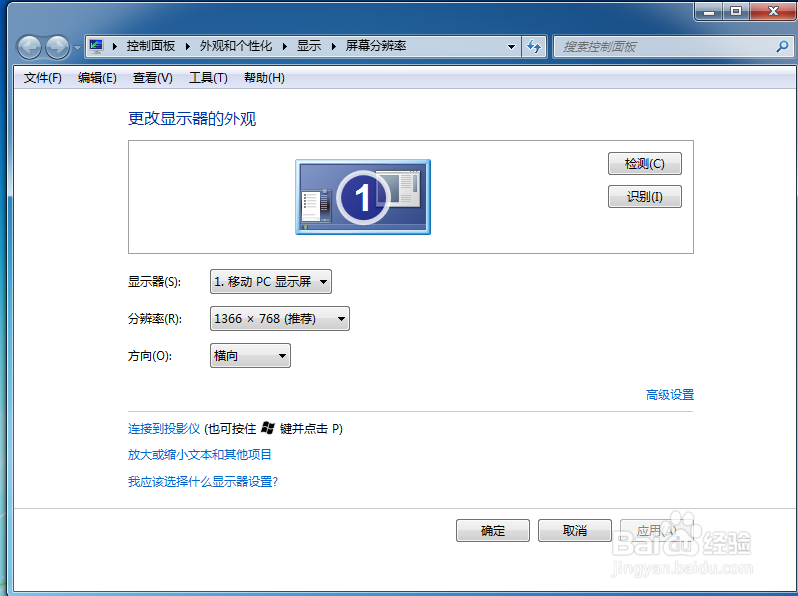Open the 高级设置 link
The image size is (798, 596).
[x=669, y=394]
